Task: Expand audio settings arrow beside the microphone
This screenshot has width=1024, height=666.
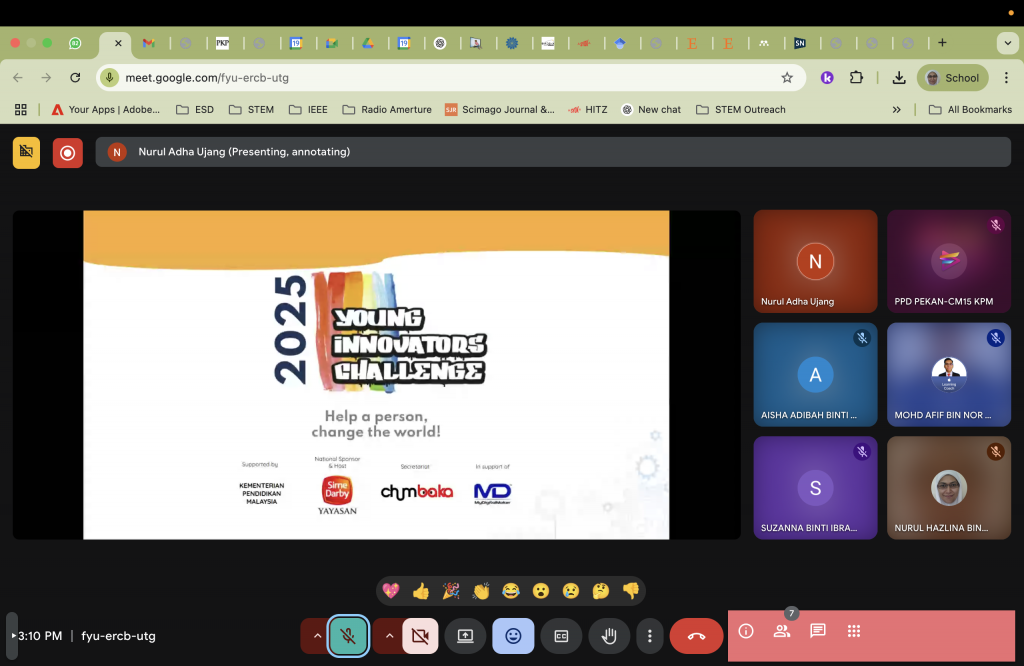Action: pyautogui.click(x=317, y=636)
